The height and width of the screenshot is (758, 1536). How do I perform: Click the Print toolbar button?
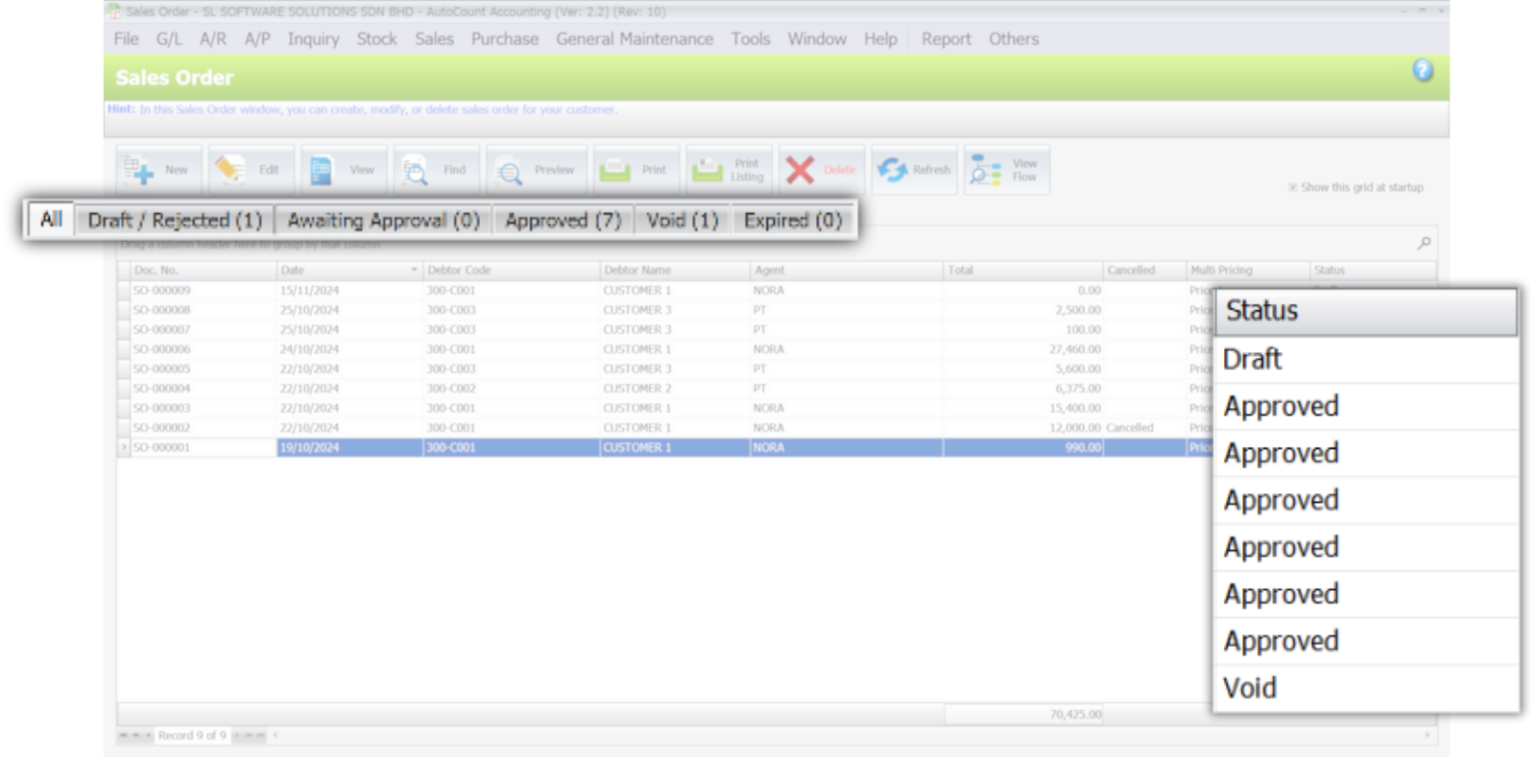pyautogui.click(x=636, y=170)
